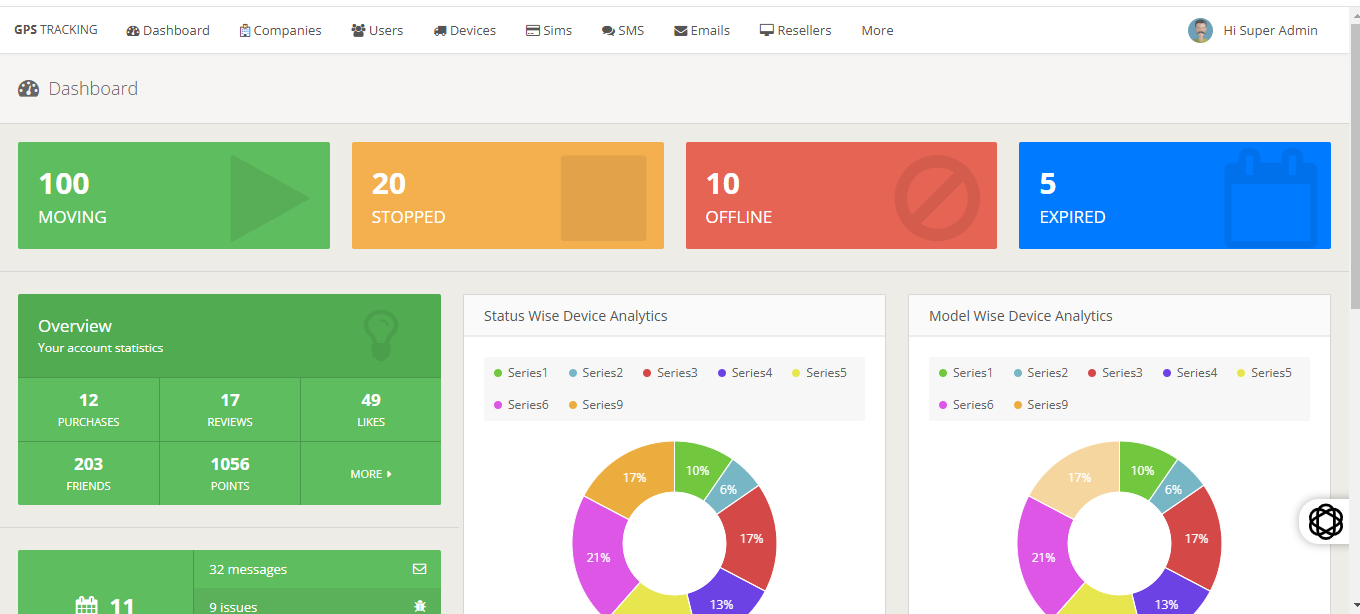The width and height of the screenshot is (1360, 614).
Task: Open the 10 Offline devices card
Action: click(x=841, y=195)
